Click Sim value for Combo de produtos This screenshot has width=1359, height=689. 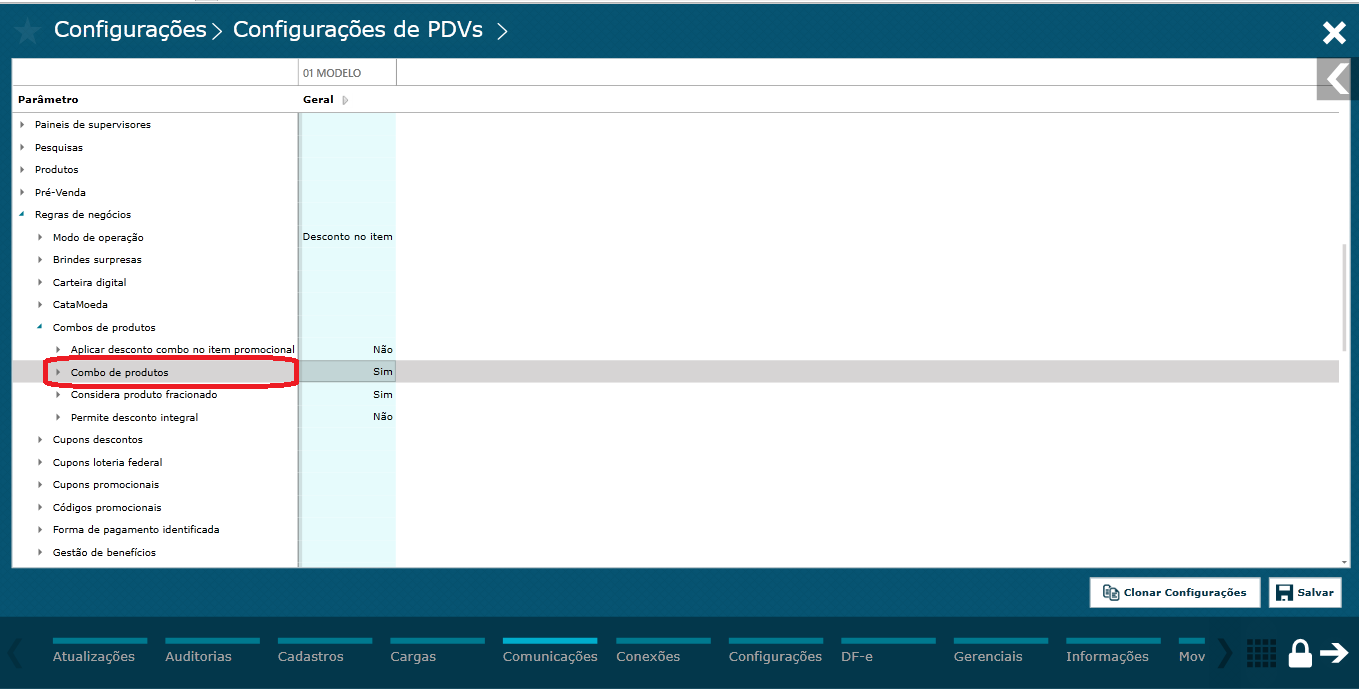pos(348,372)
